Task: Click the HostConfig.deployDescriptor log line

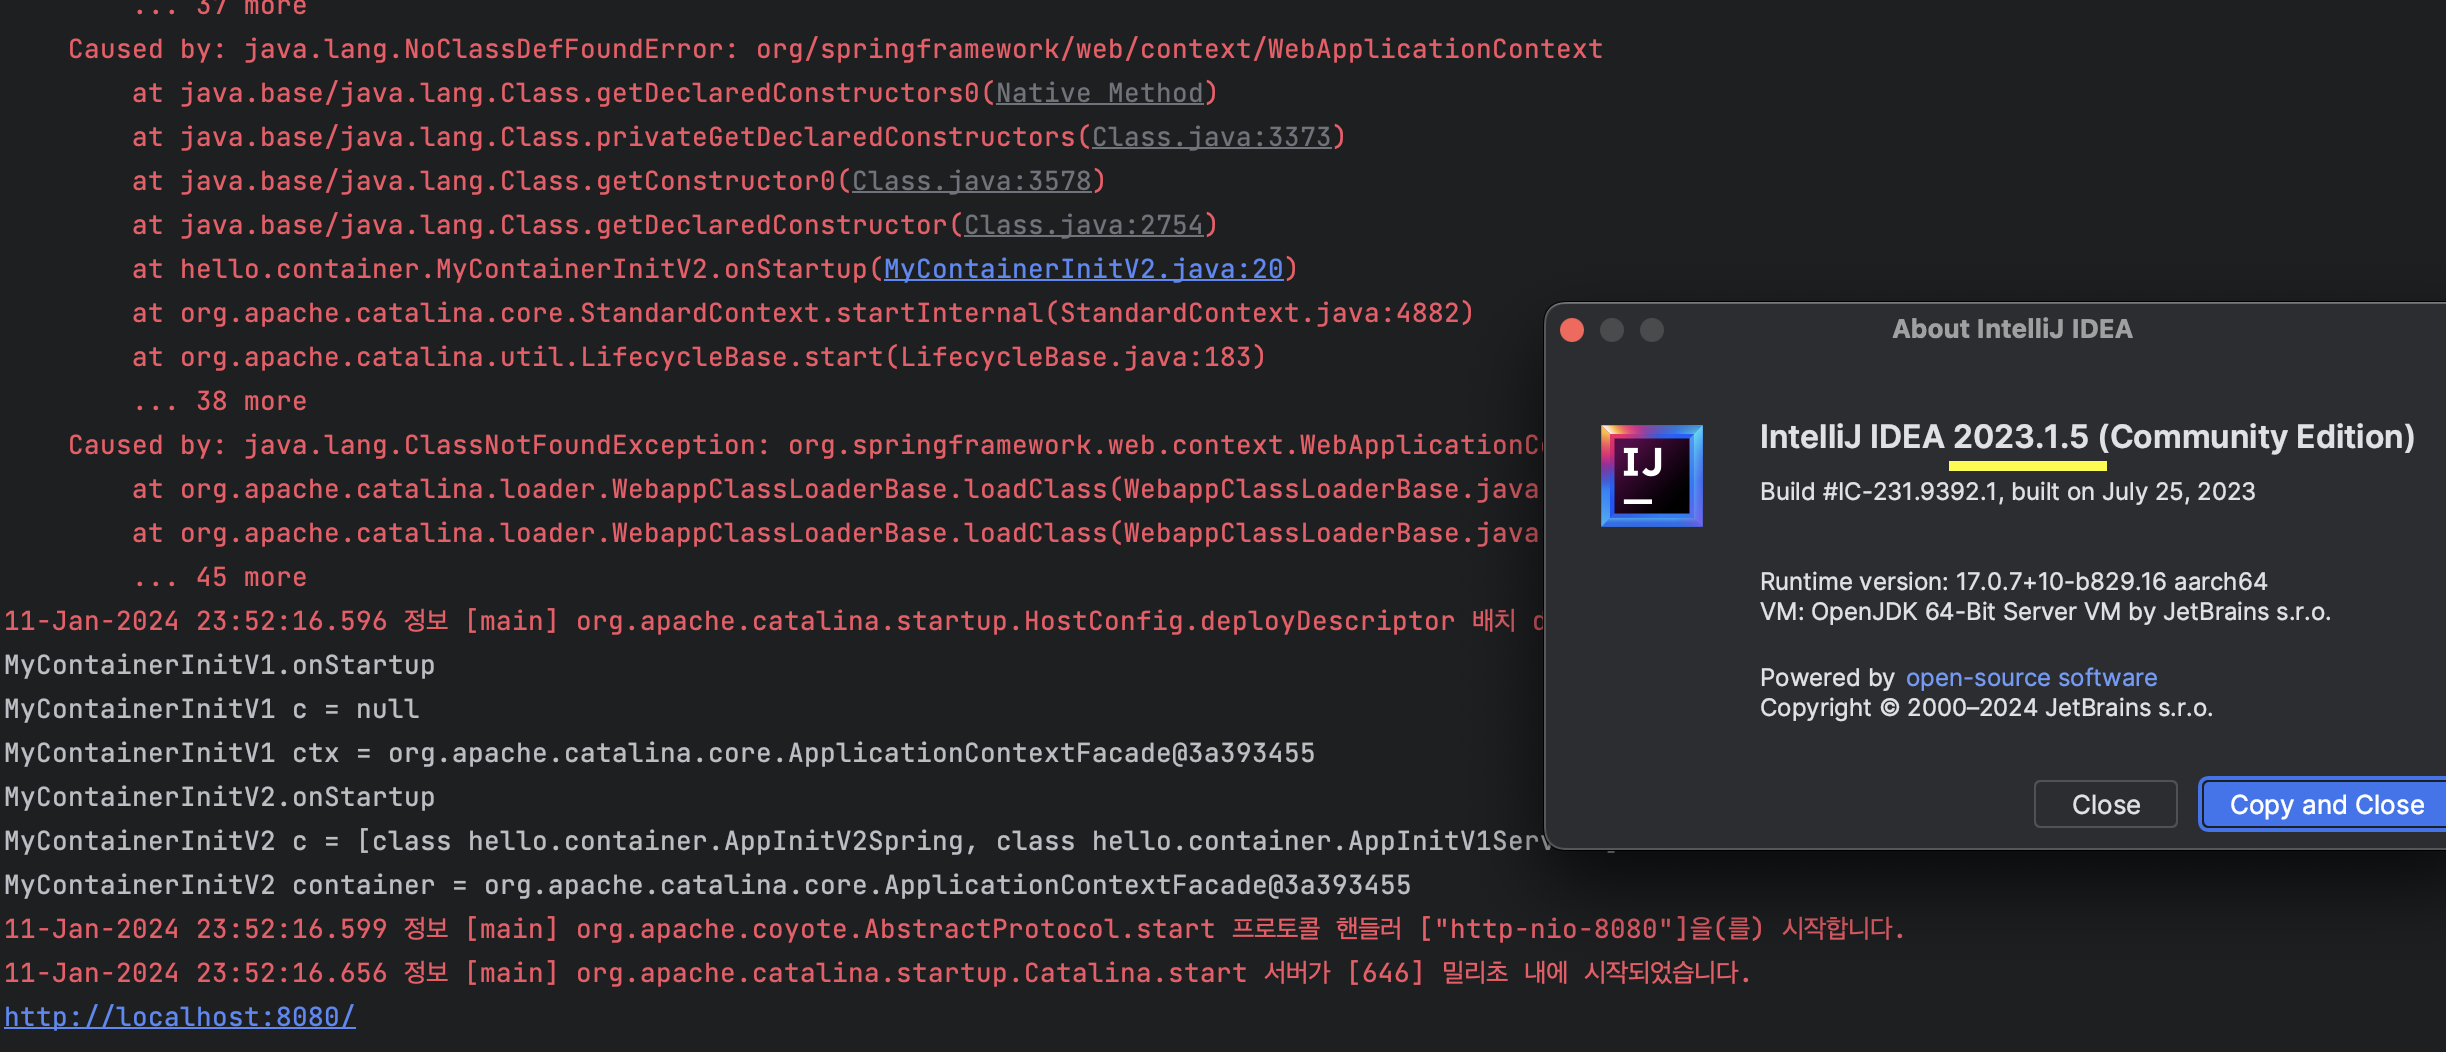Action: pos(774,621)
